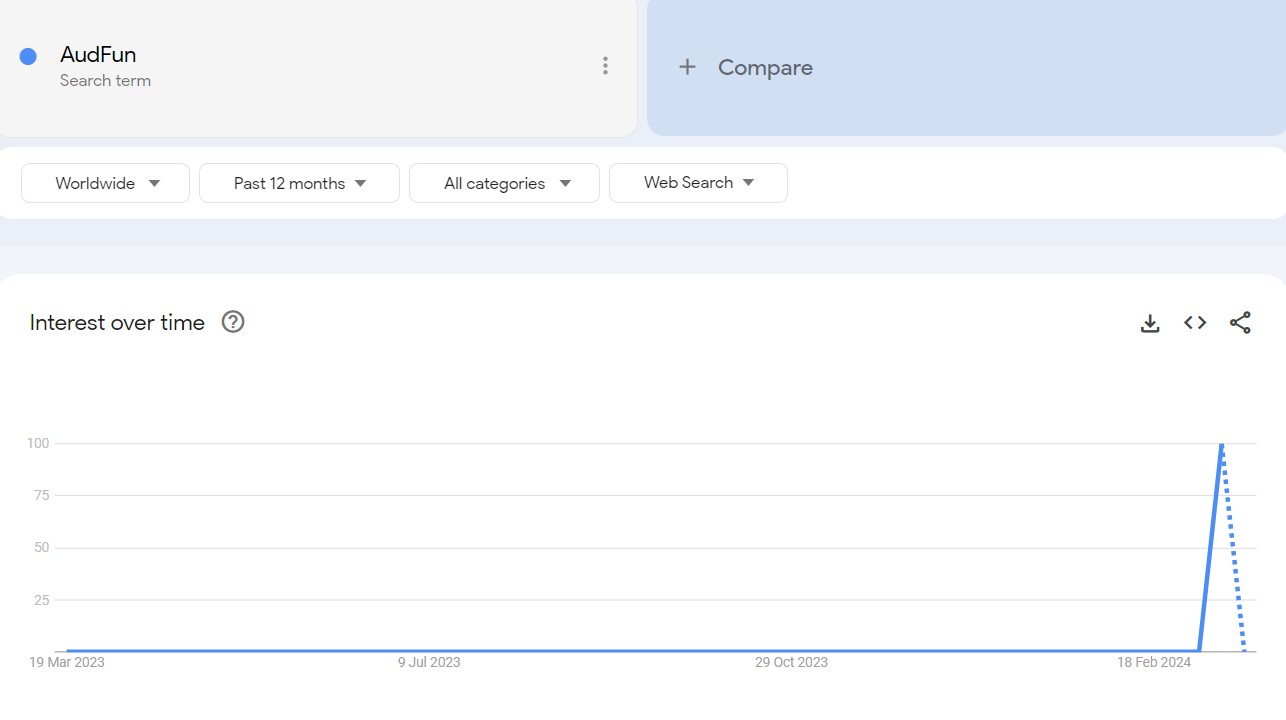Click the dotted forecast line's bottom end
This screenshot has width=1286, height=720.
pyautogui.click(x=1243, y=649)
